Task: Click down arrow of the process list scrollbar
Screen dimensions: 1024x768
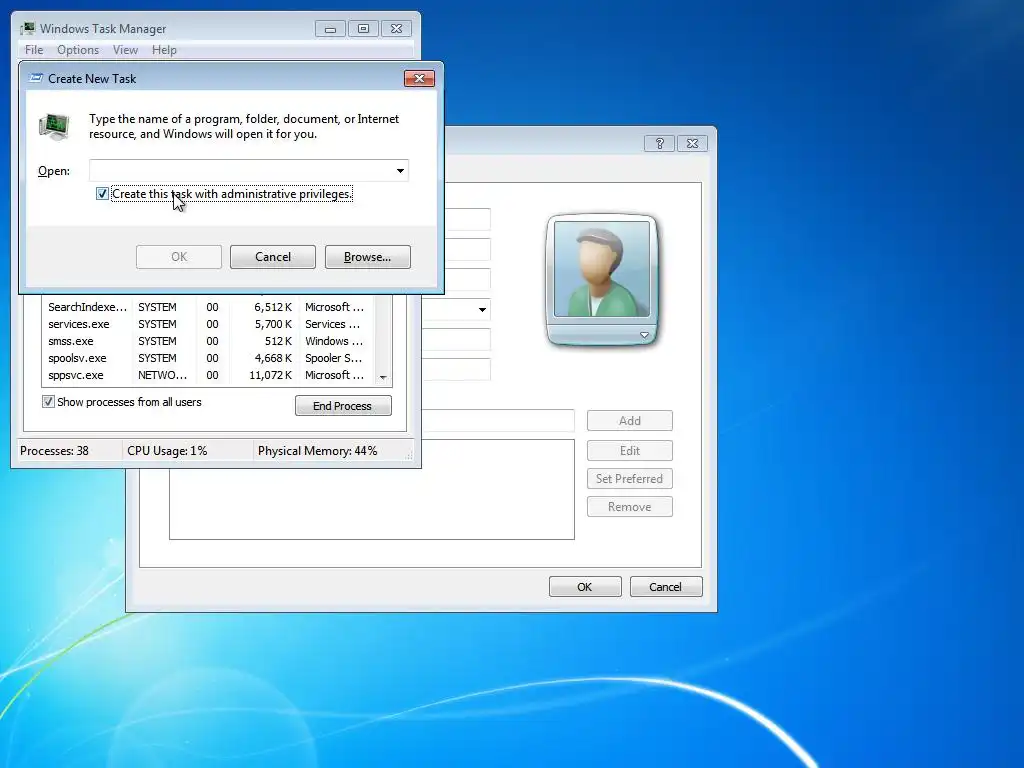Action: click(x=383, y=377)
